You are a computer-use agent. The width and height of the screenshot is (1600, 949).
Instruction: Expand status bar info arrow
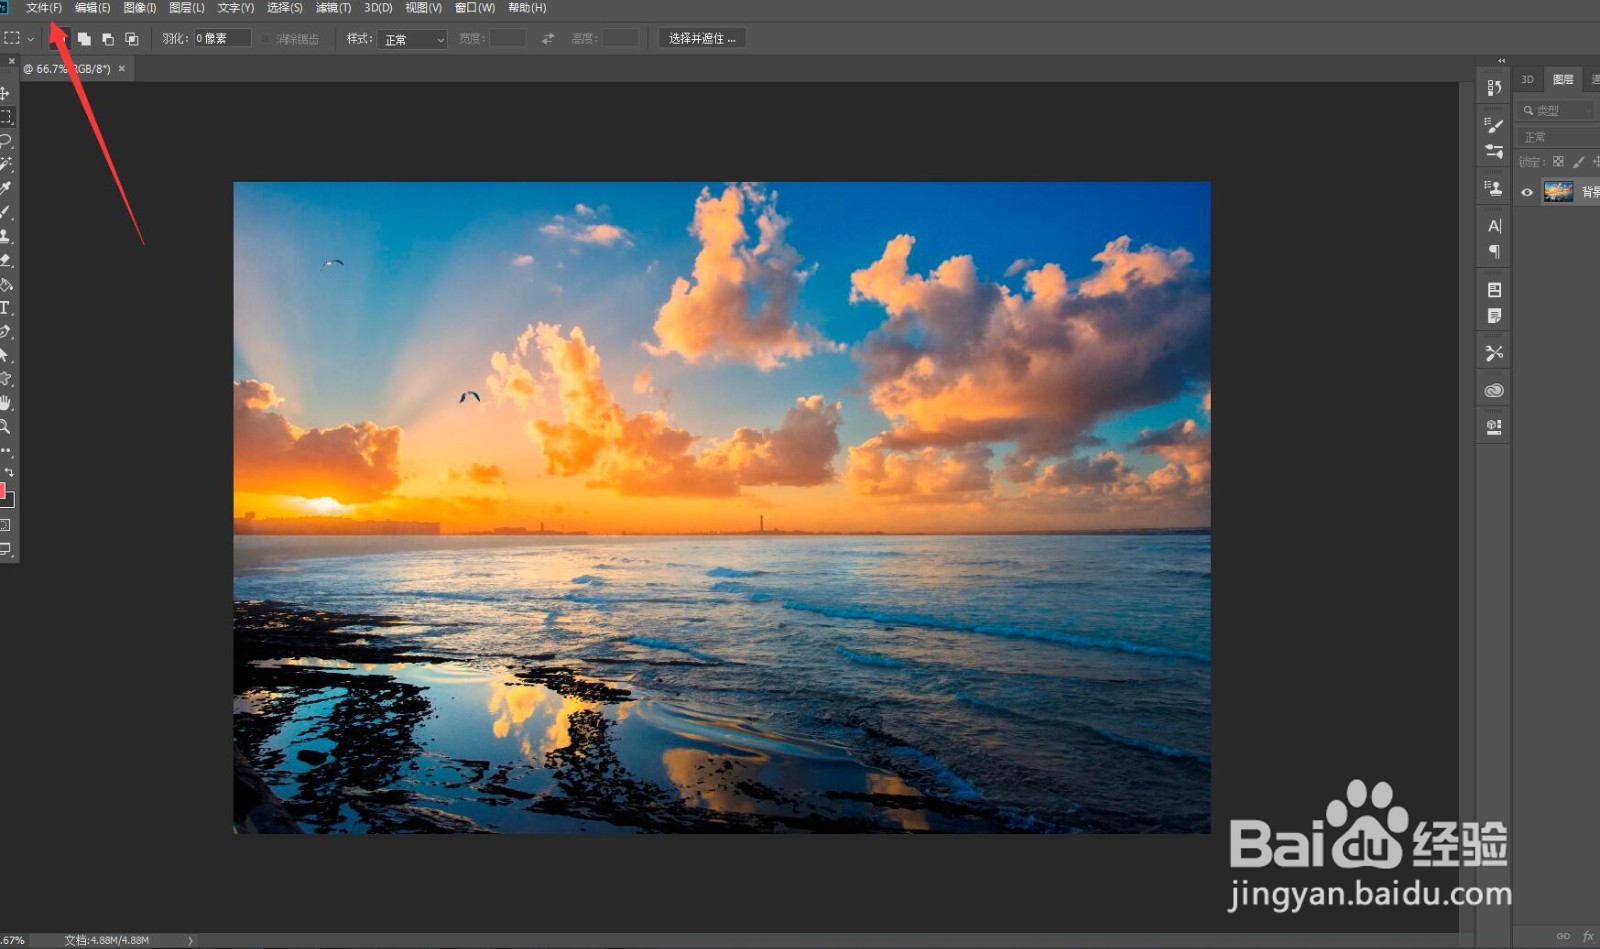190,941
